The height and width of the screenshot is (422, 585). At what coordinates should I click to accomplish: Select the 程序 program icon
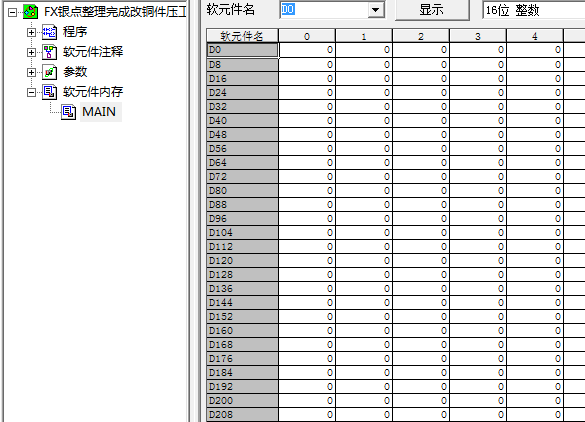49,32
